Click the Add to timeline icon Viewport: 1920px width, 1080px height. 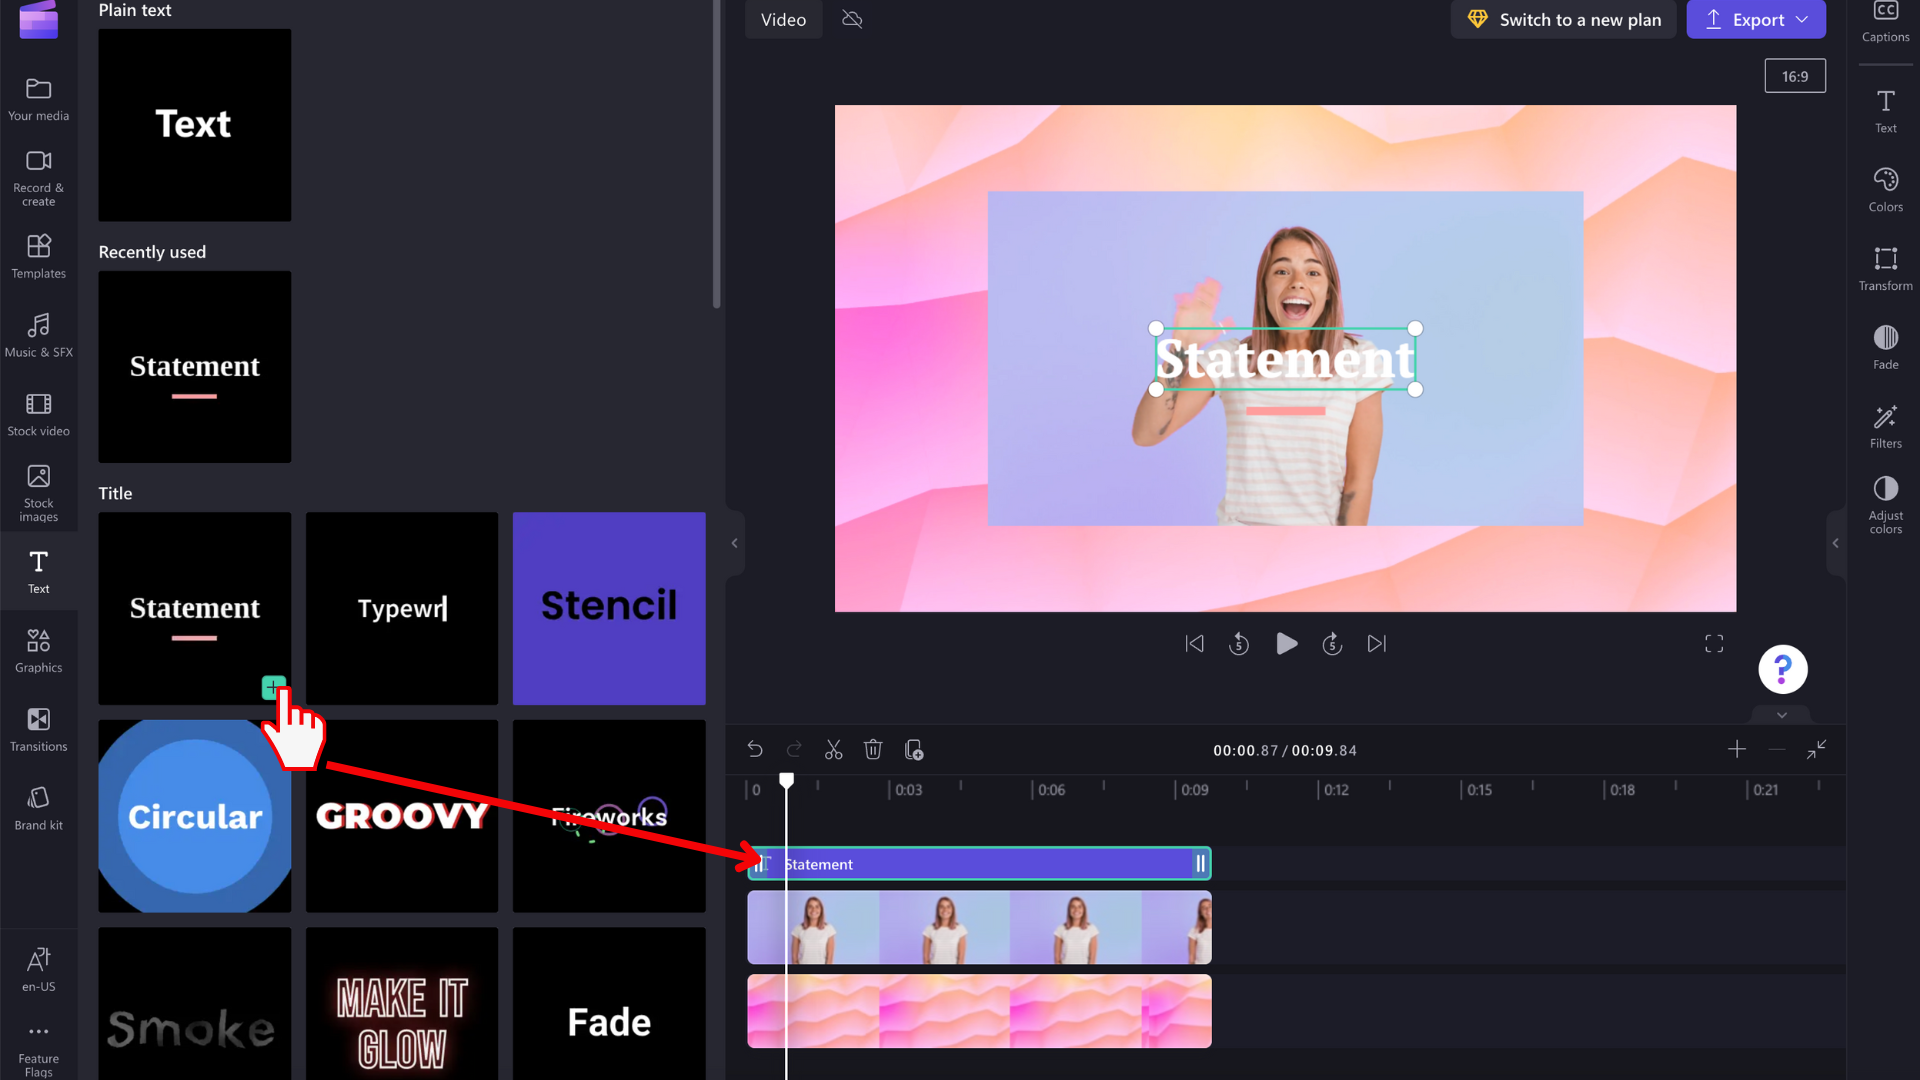point(273,686)
